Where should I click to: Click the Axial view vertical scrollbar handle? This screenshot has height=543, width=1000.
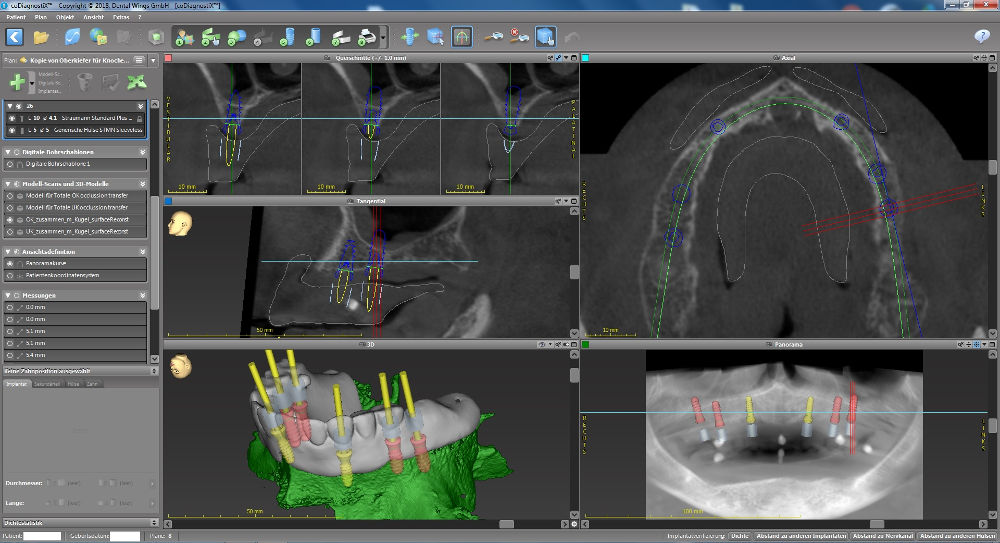point(992,169)
